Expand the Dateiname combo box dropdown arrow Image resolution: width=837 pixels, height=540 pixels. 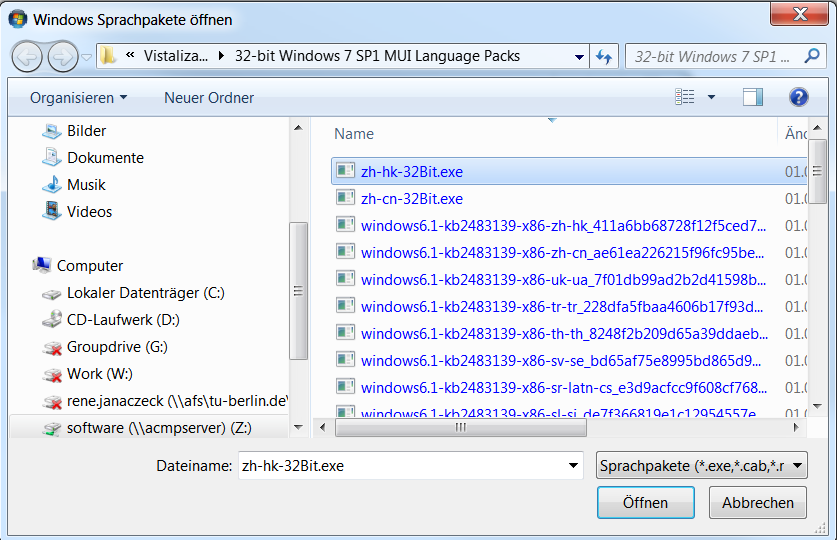573,466
